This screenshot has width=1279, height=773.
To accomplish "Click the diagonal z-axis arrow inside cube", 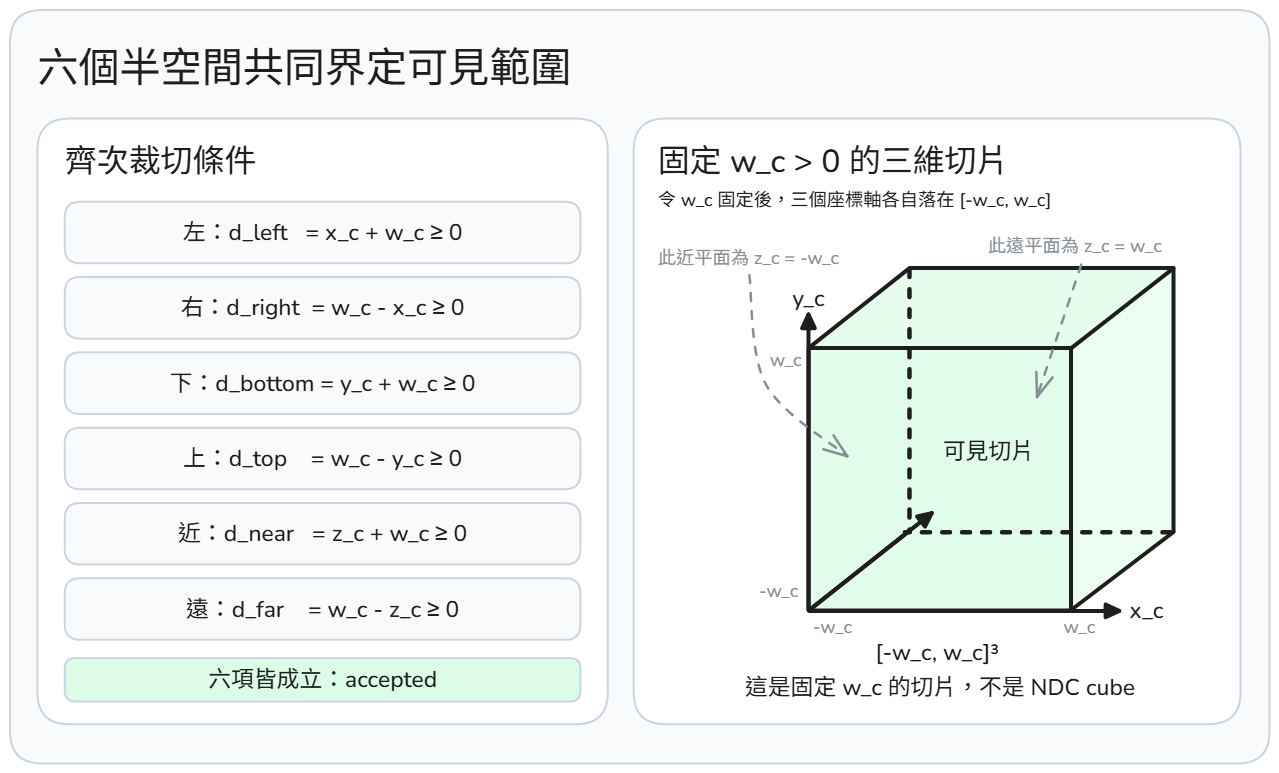I will (x=870, y=560).
